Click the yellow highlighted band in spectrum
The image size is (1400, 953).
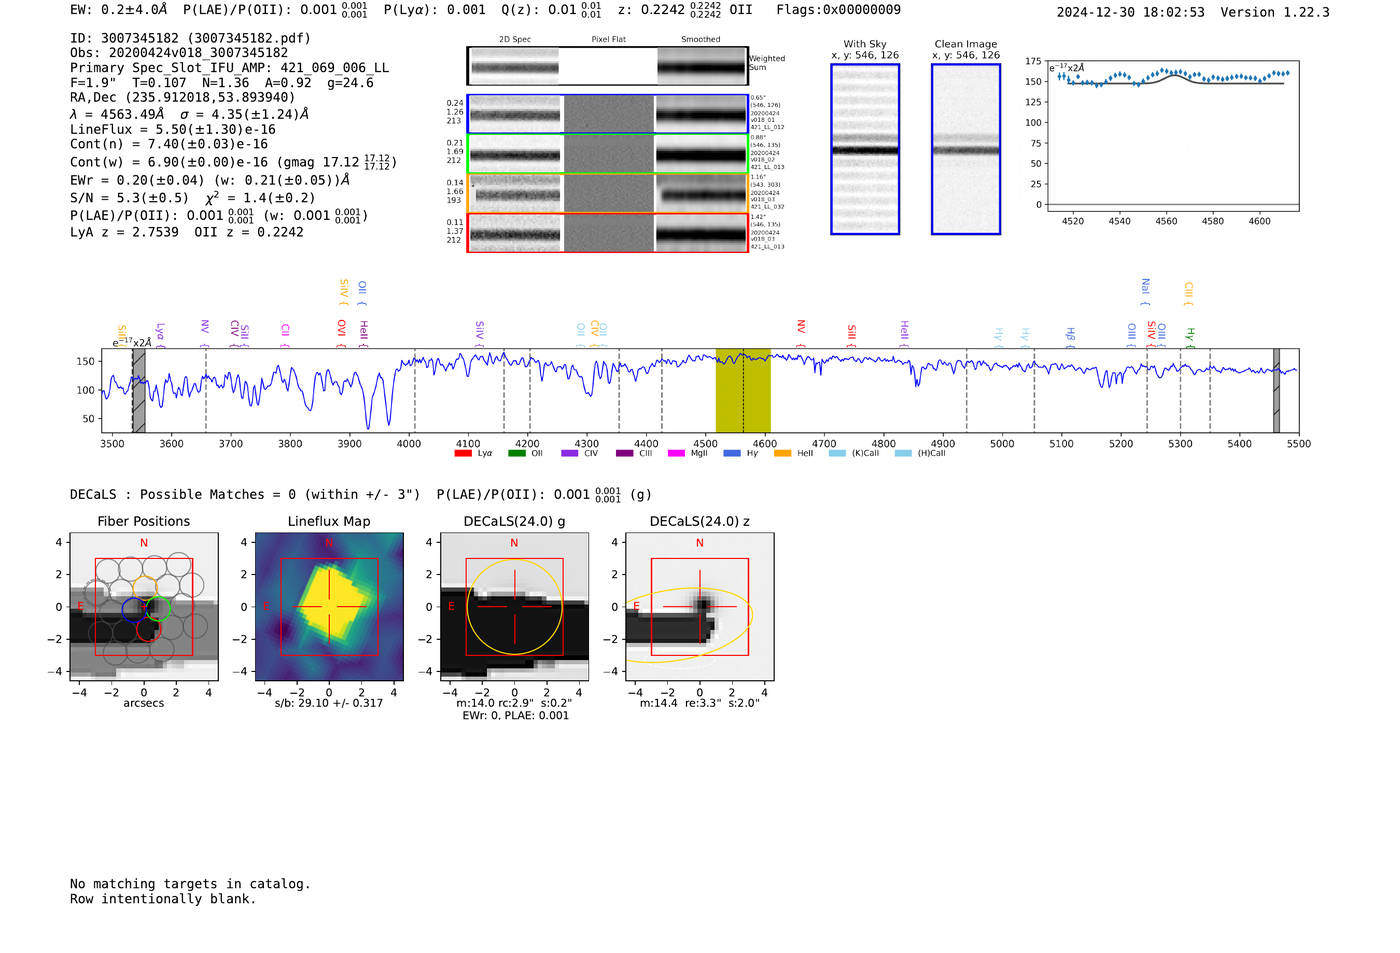coord(743,391)
